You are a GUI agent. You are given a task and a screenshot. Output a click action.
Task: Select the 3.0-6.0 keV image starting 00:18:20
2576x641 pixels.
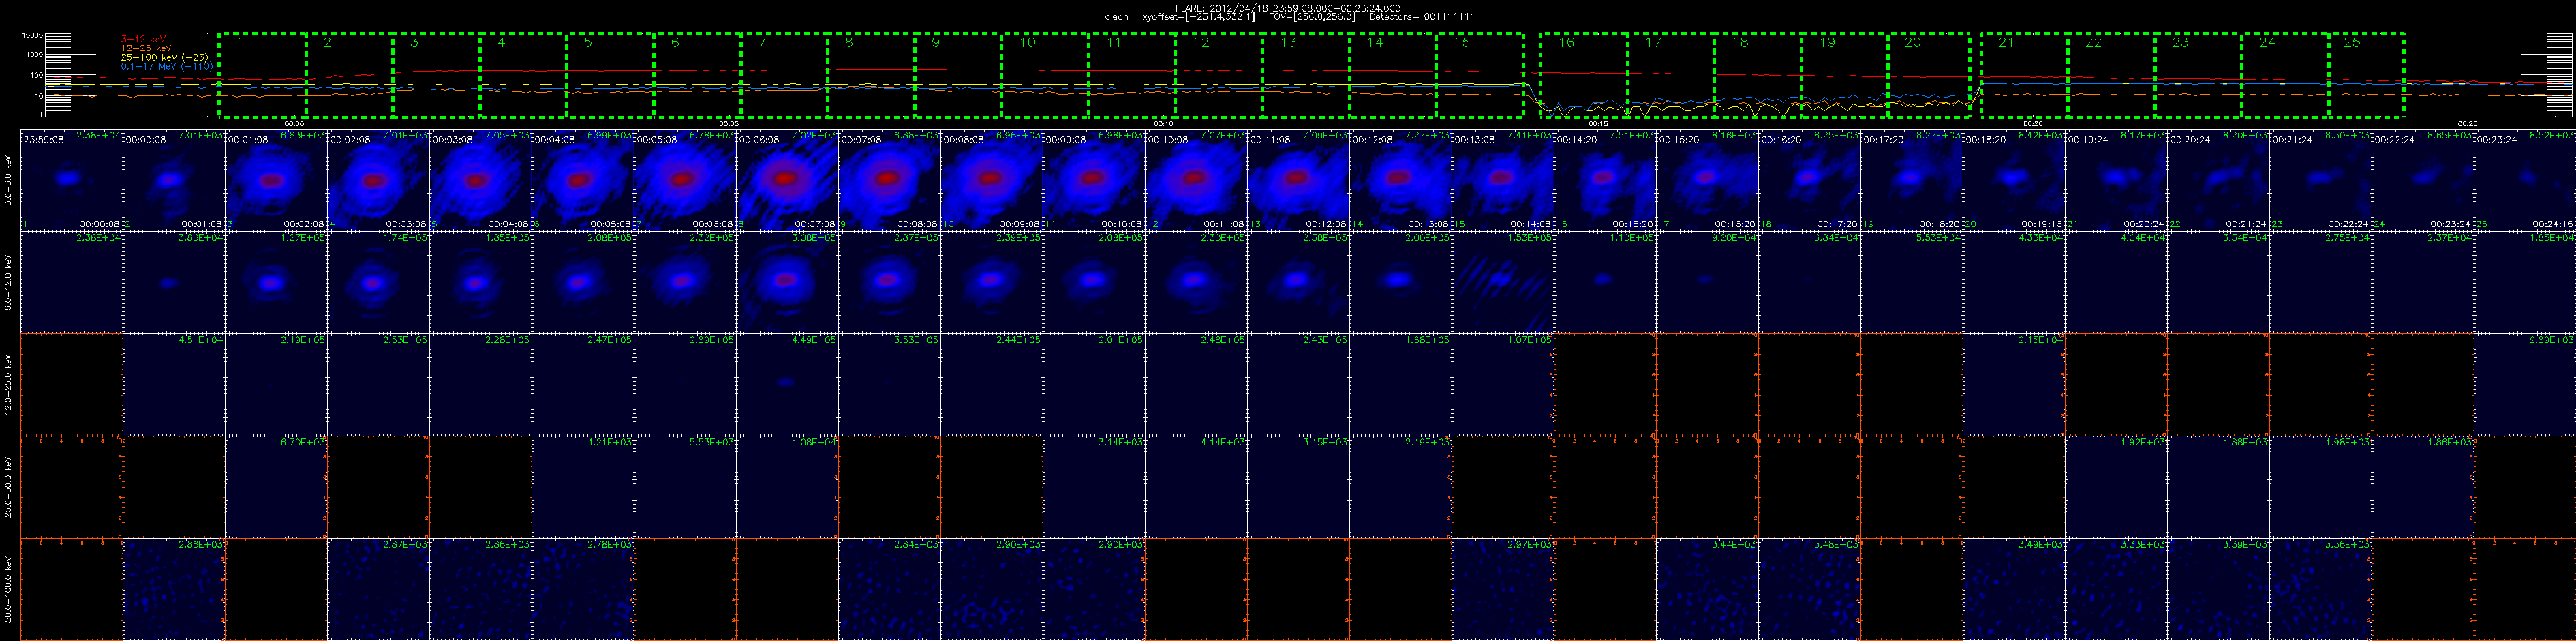click(2013, 179)
